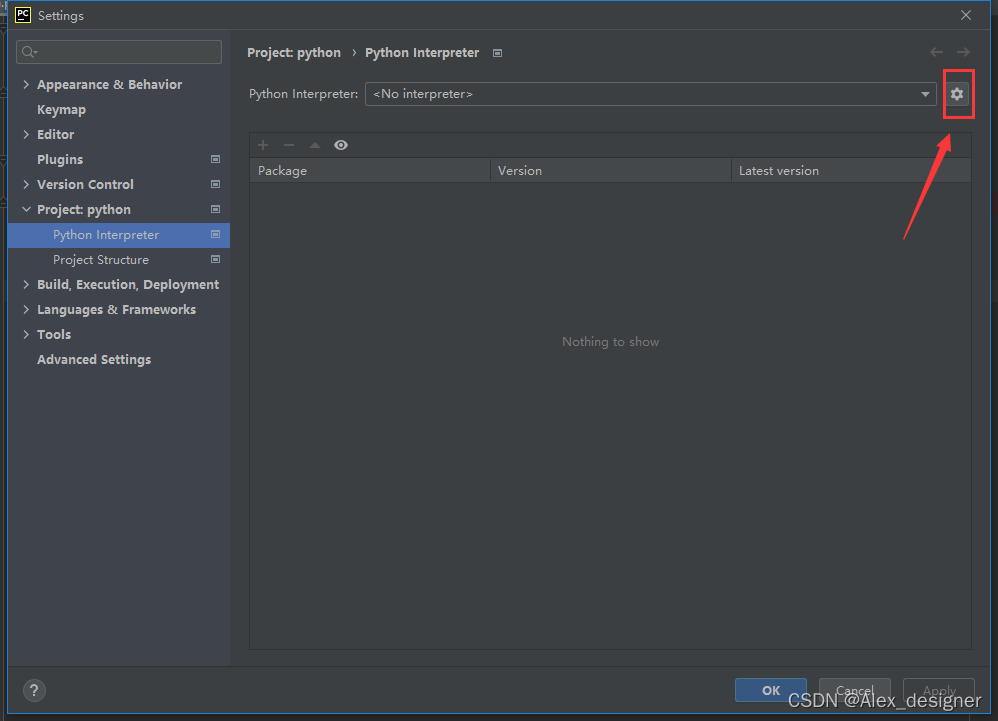Click the settings search field
The image size is (998, 721).
click(x=119, y=52)
